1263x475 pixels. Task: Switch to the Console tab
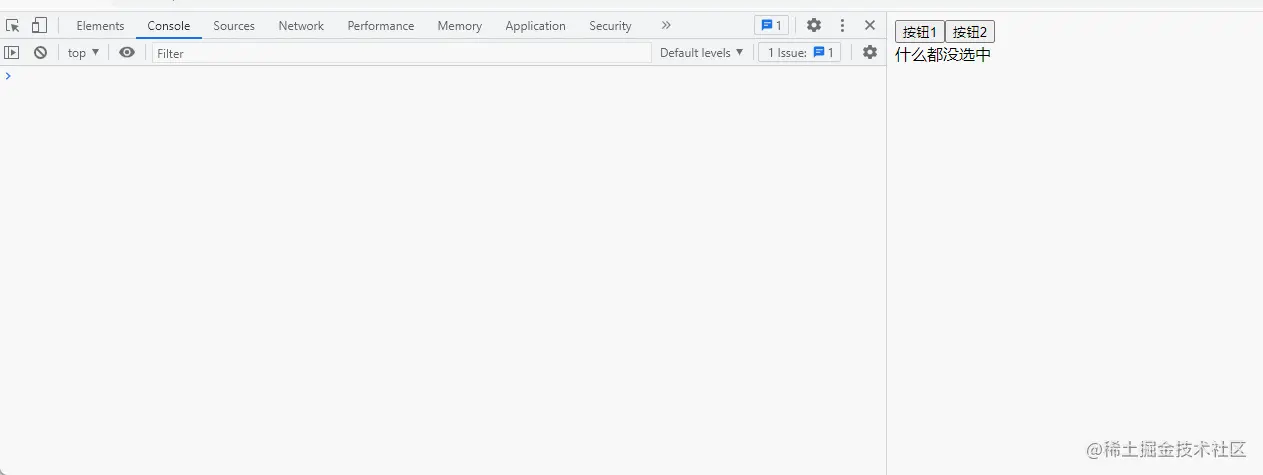(x=169, y=26)
